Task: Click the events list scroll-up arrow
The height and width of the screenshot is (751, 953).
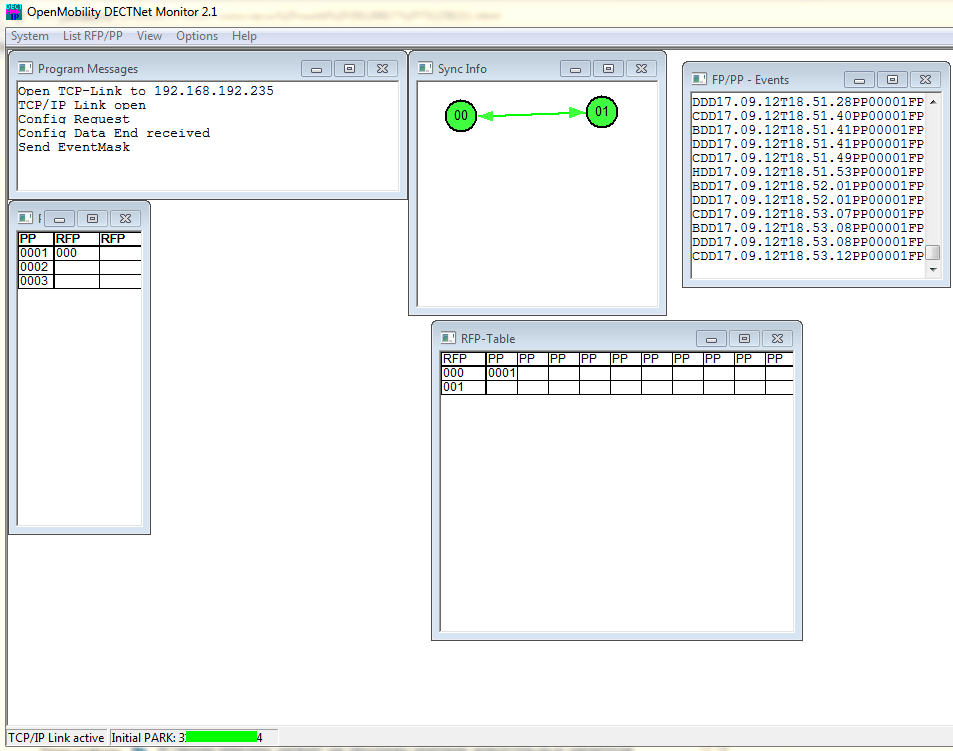Action: pos(933,102)
